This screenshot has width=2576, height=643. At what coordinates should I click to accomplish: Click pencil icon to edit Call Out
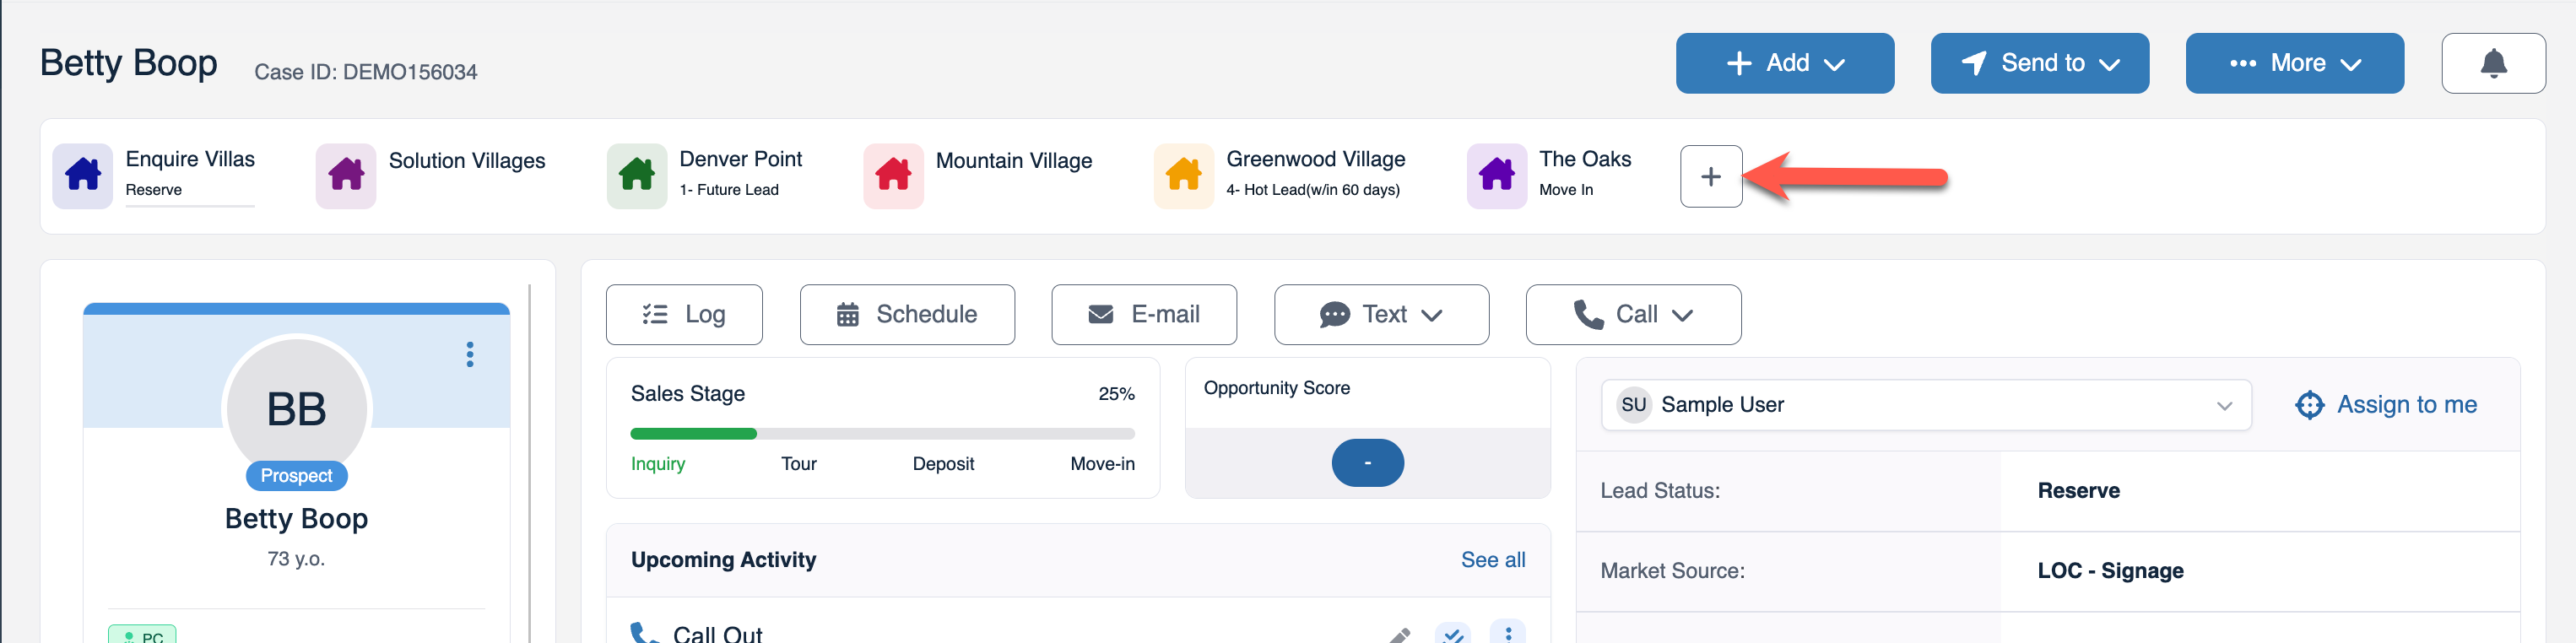coord(1400,634)
